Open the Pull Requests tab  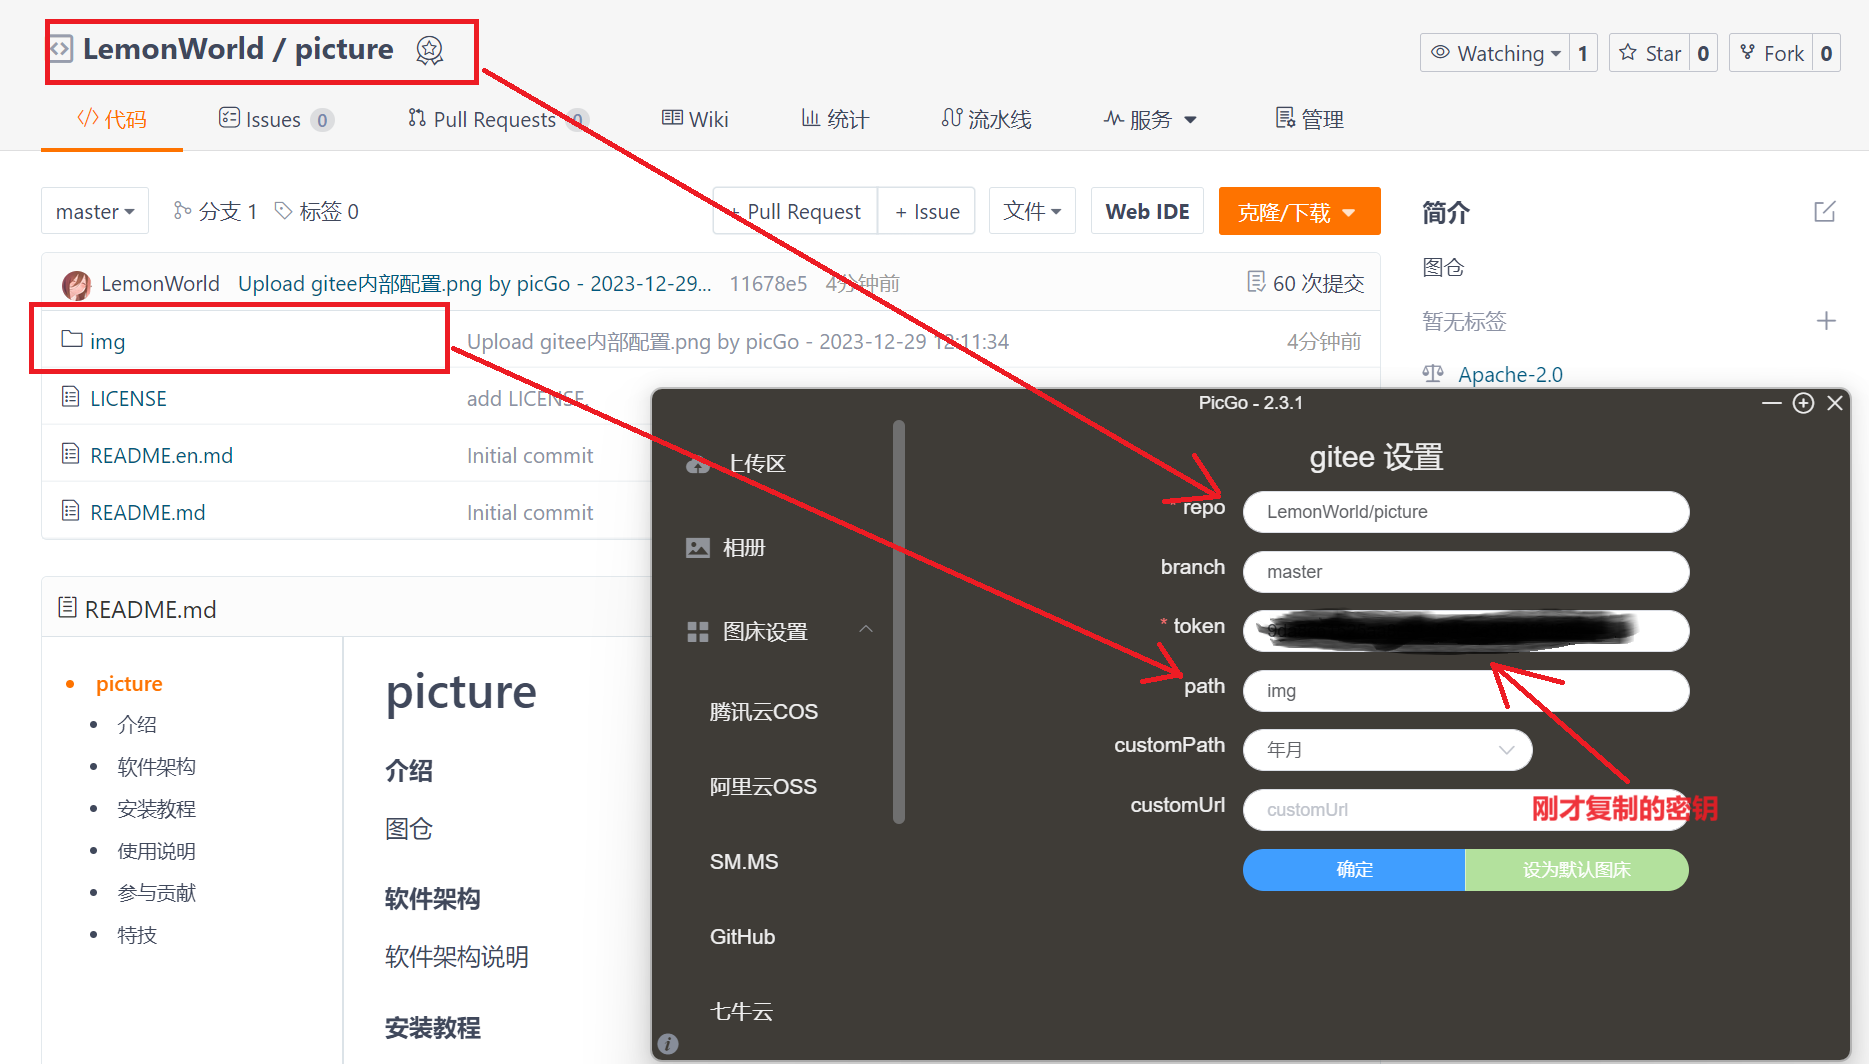point(498,120)
